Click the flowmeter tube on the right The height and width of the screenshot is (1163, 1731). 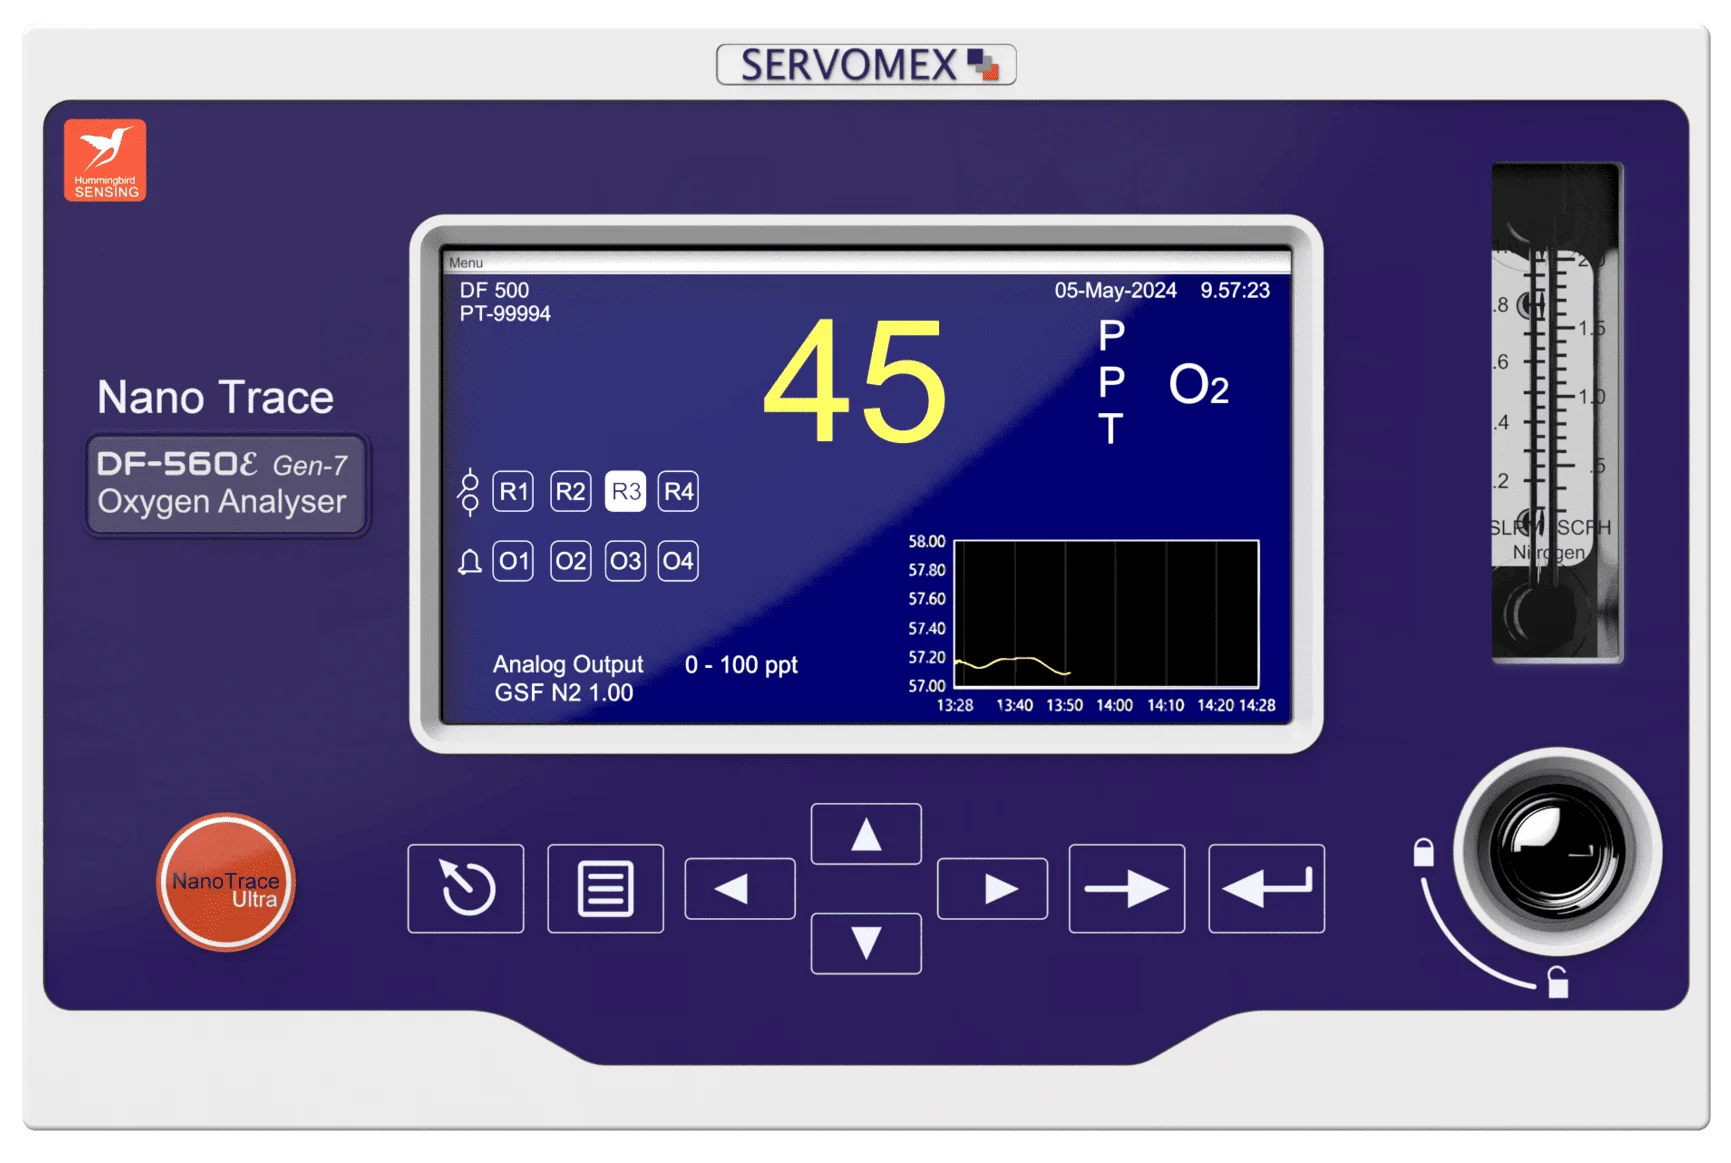point(1555,412)
